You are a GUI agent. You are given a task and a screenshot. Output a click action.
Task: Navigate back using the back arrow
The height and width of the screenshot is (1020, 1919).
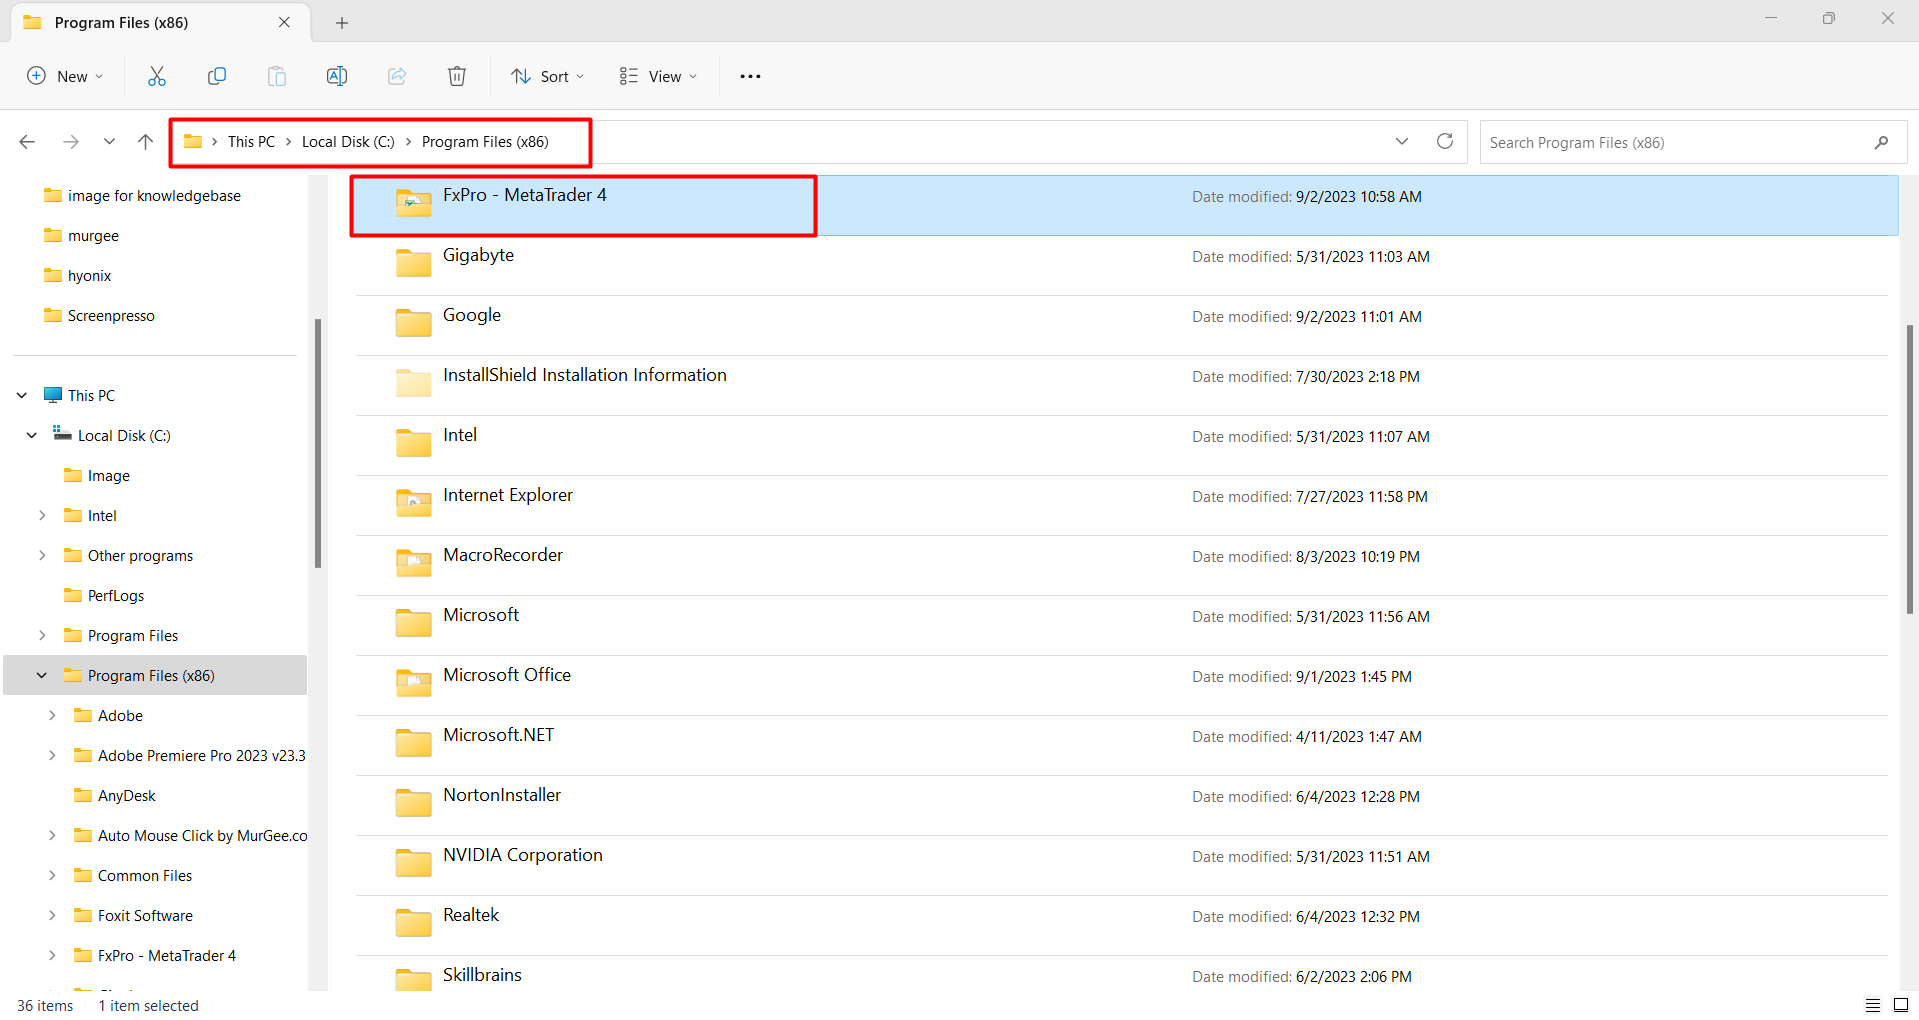pyautogui.click(x=27, y=141)
